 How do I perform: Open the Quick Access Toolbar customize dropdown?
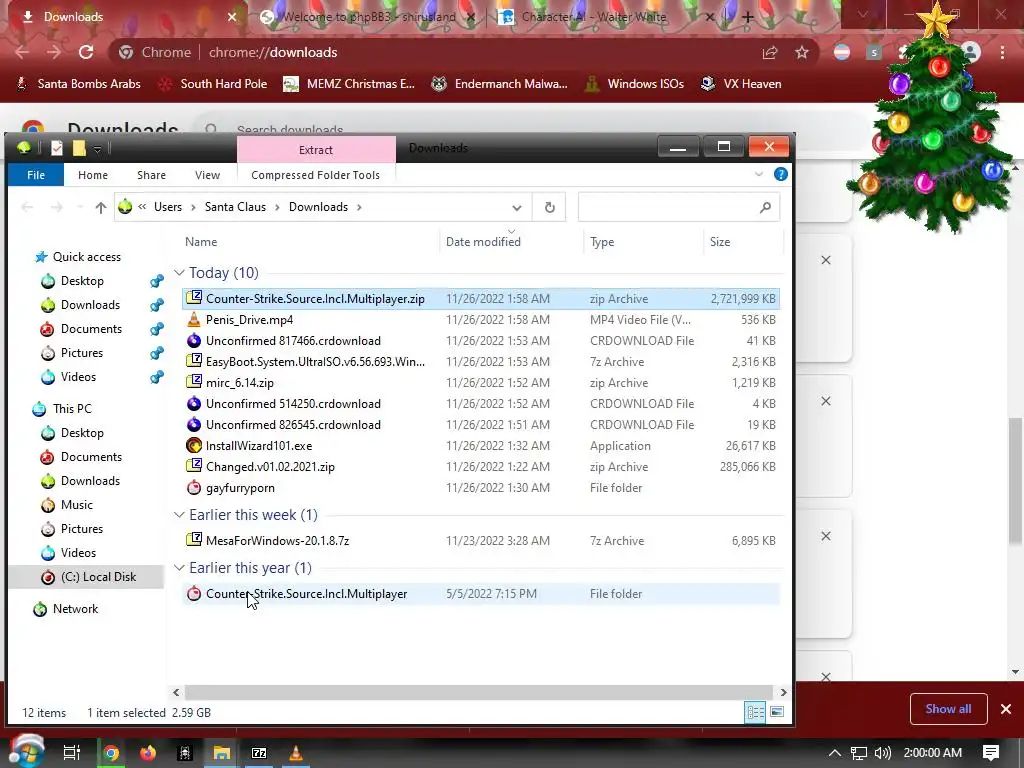point(97,150)
